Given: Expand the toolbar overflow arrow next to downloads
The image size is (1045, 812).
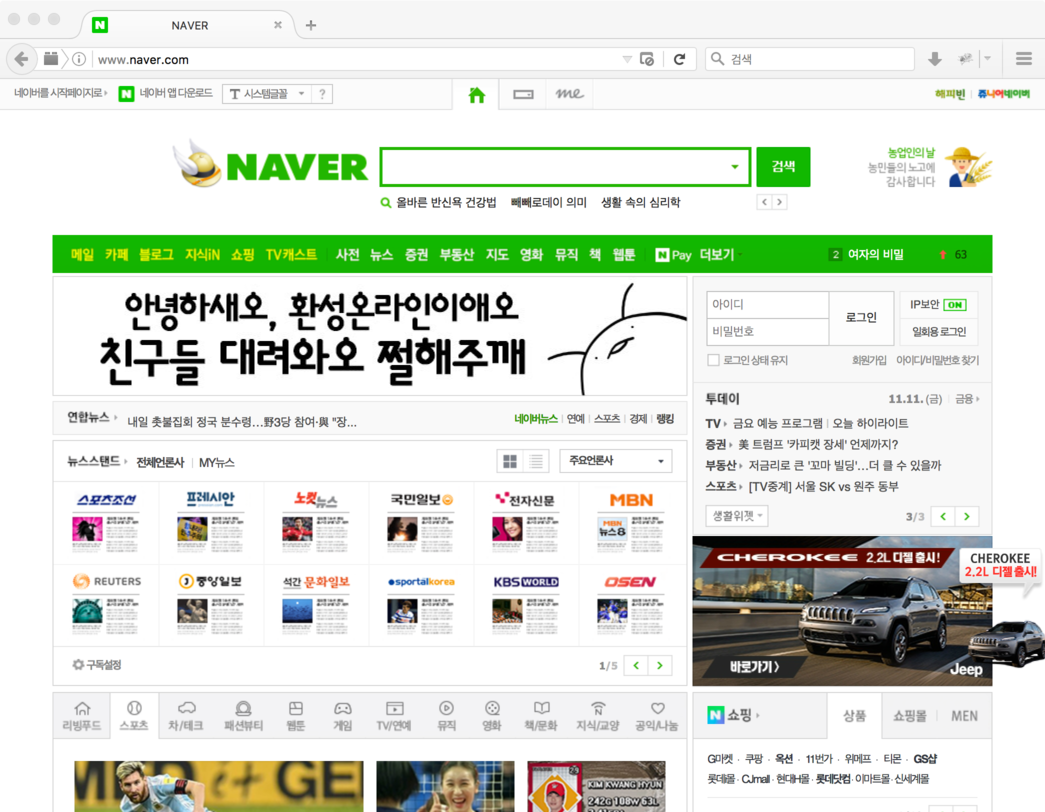Looking at the screenshot, I should coord(988,59).
